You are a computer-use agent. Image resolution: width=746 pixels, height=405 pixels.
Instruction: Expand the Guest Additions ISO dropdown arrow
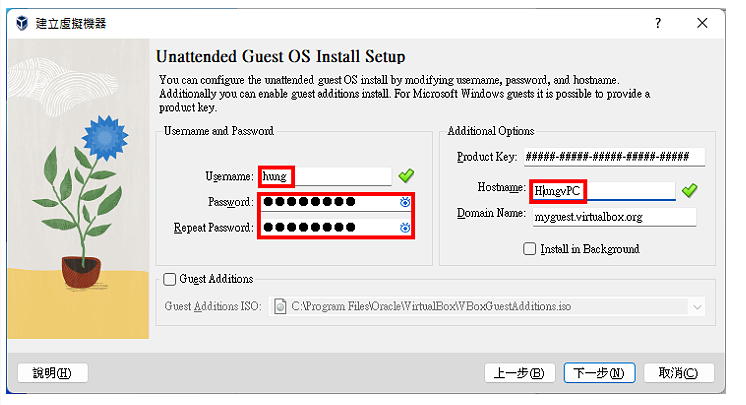pyautogui.click(x=697, y=307)
